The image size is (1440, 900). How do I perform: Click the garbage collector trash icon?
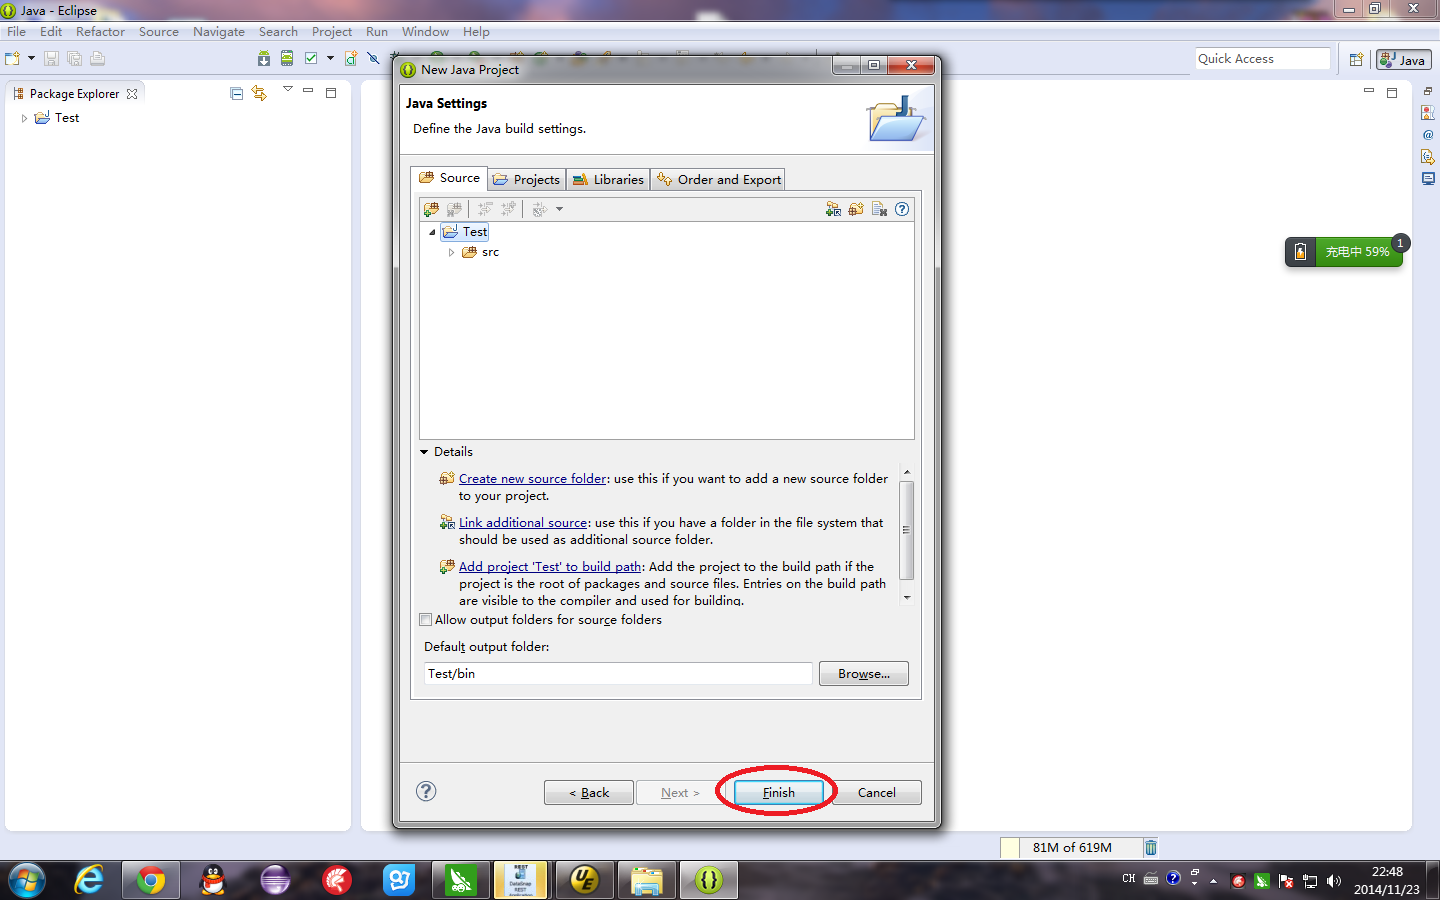(1151, 847)
